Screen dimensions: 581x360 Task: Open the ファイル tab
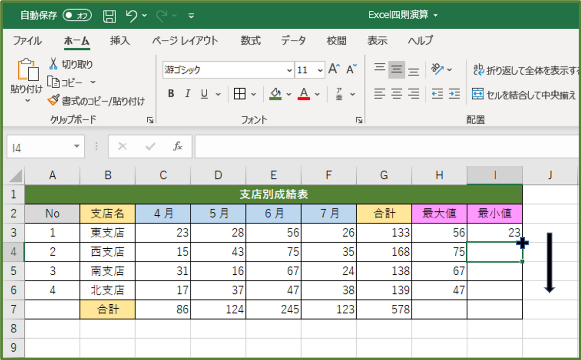click(x=27, y=40)
